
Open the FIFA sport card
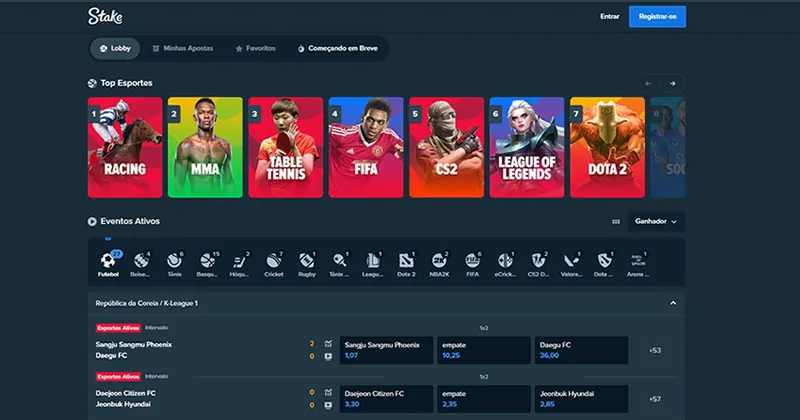(x=366, y=147)
